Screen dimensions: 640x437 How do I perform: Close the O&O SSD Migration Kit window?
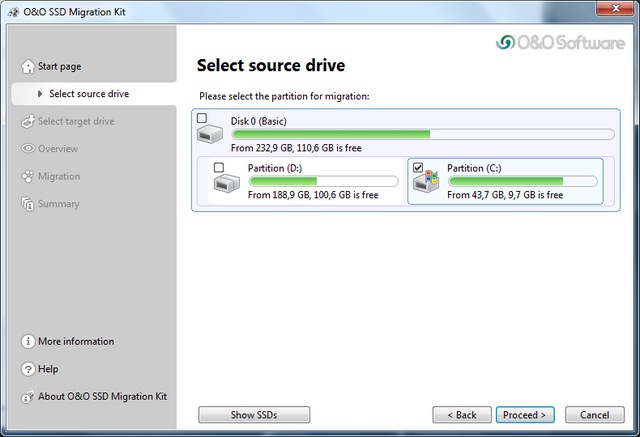(615, 9)
